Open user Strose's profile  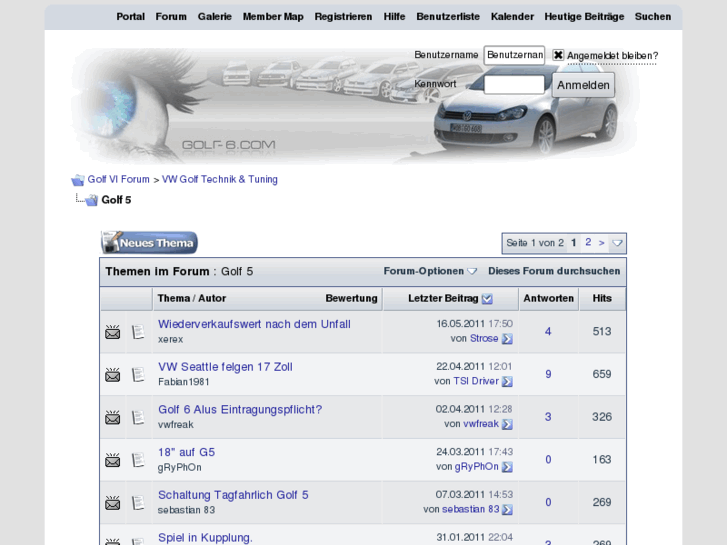(x=484, y=339)
